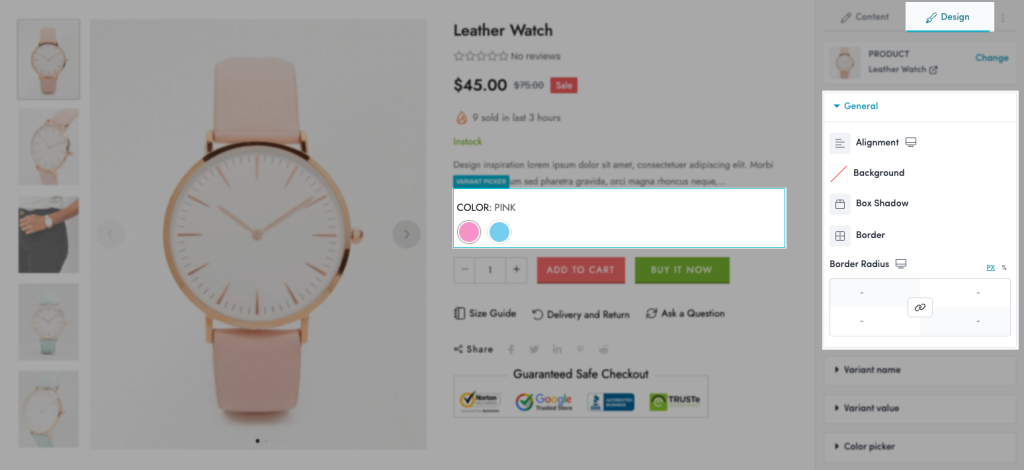
Task: Select PX unit for border radius
Action: click(x=990, y=268)
